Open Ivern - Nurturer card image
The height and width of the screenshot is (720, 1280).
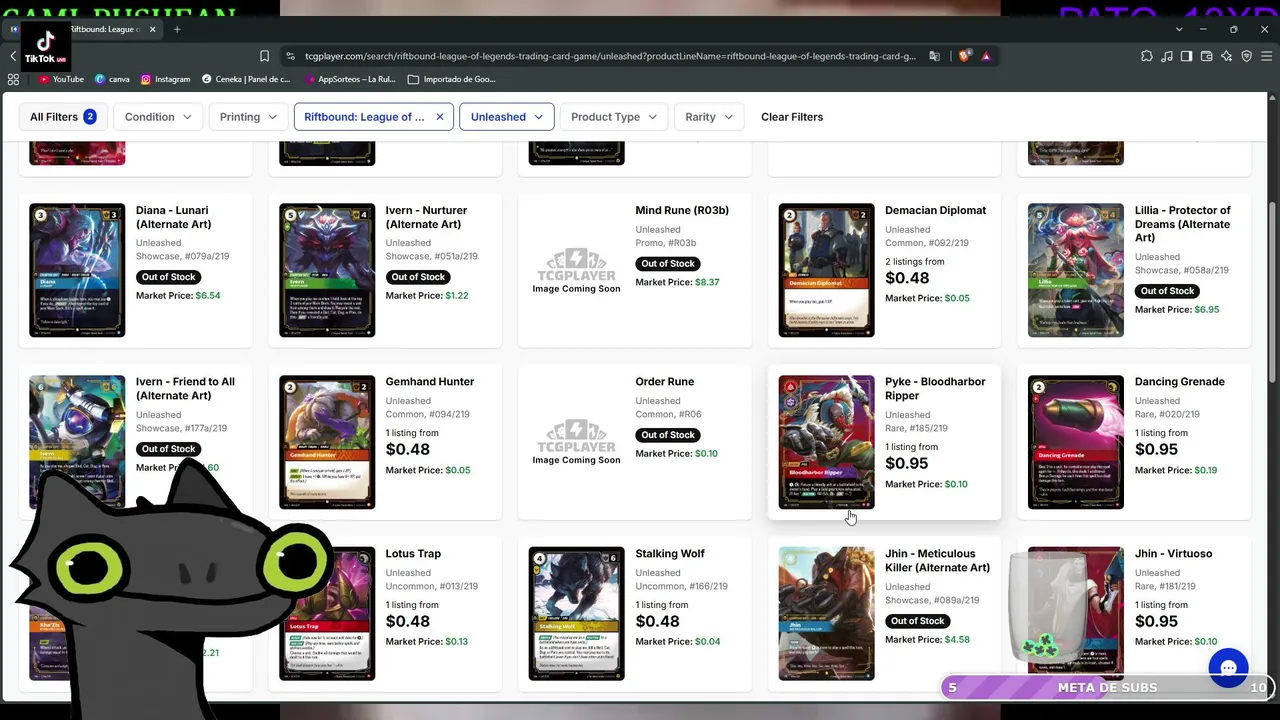(x=327, y=270)
